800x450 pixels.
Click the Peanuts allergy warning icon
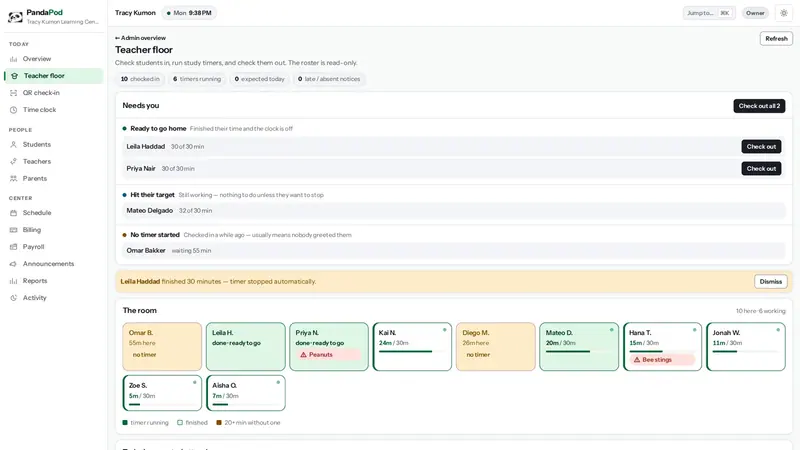pos(304,355)
